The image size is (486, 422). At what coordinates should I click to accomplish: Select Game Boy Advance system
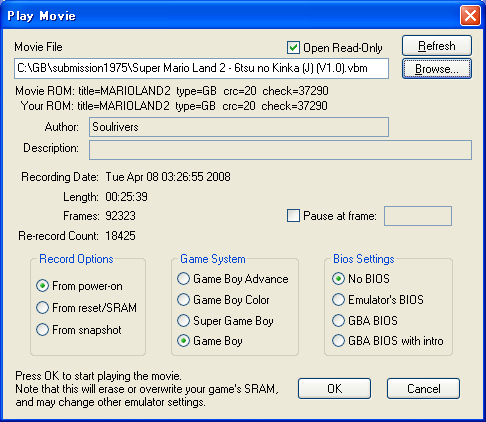click(183, 279)
